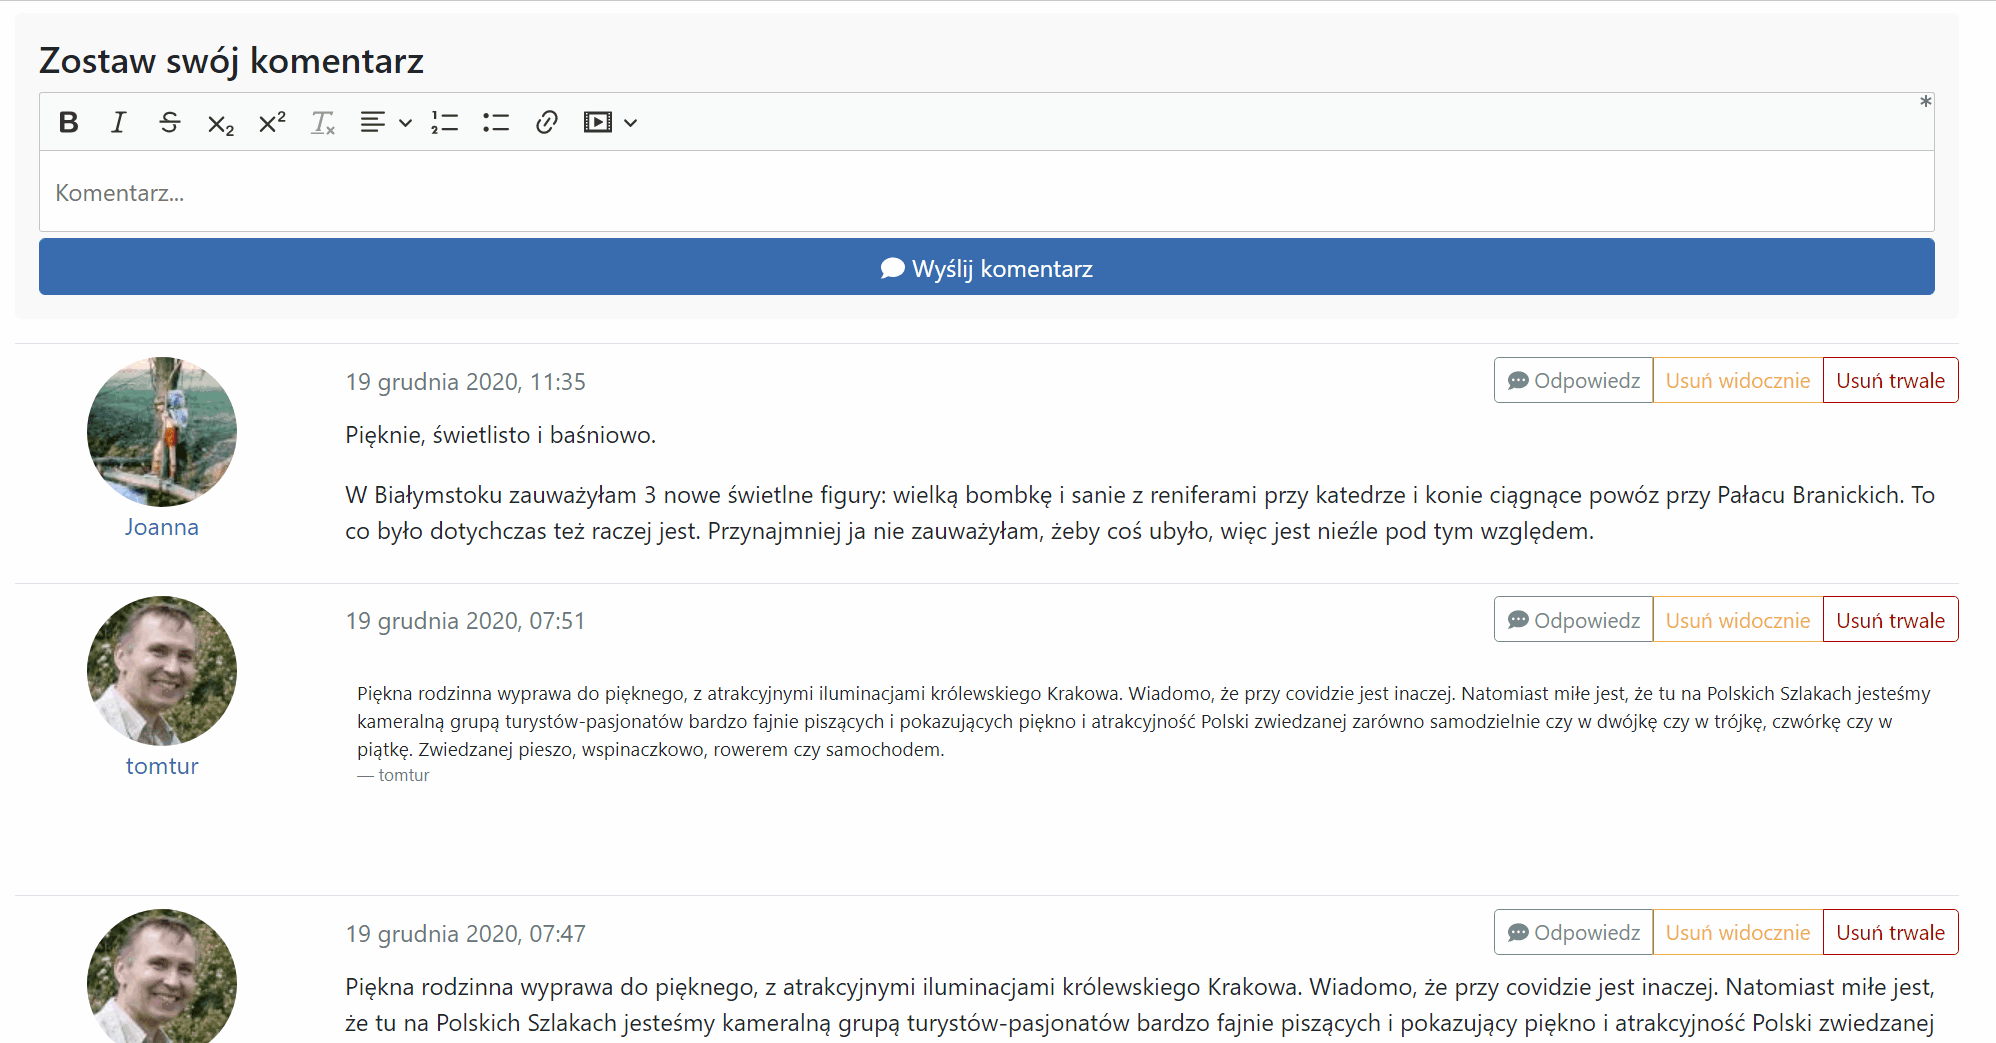The width and height of the screenshot is (1996, 1043).
Task: Click the timestamp 19 grudnia 2020, 11:35
Action: point(465,382)
